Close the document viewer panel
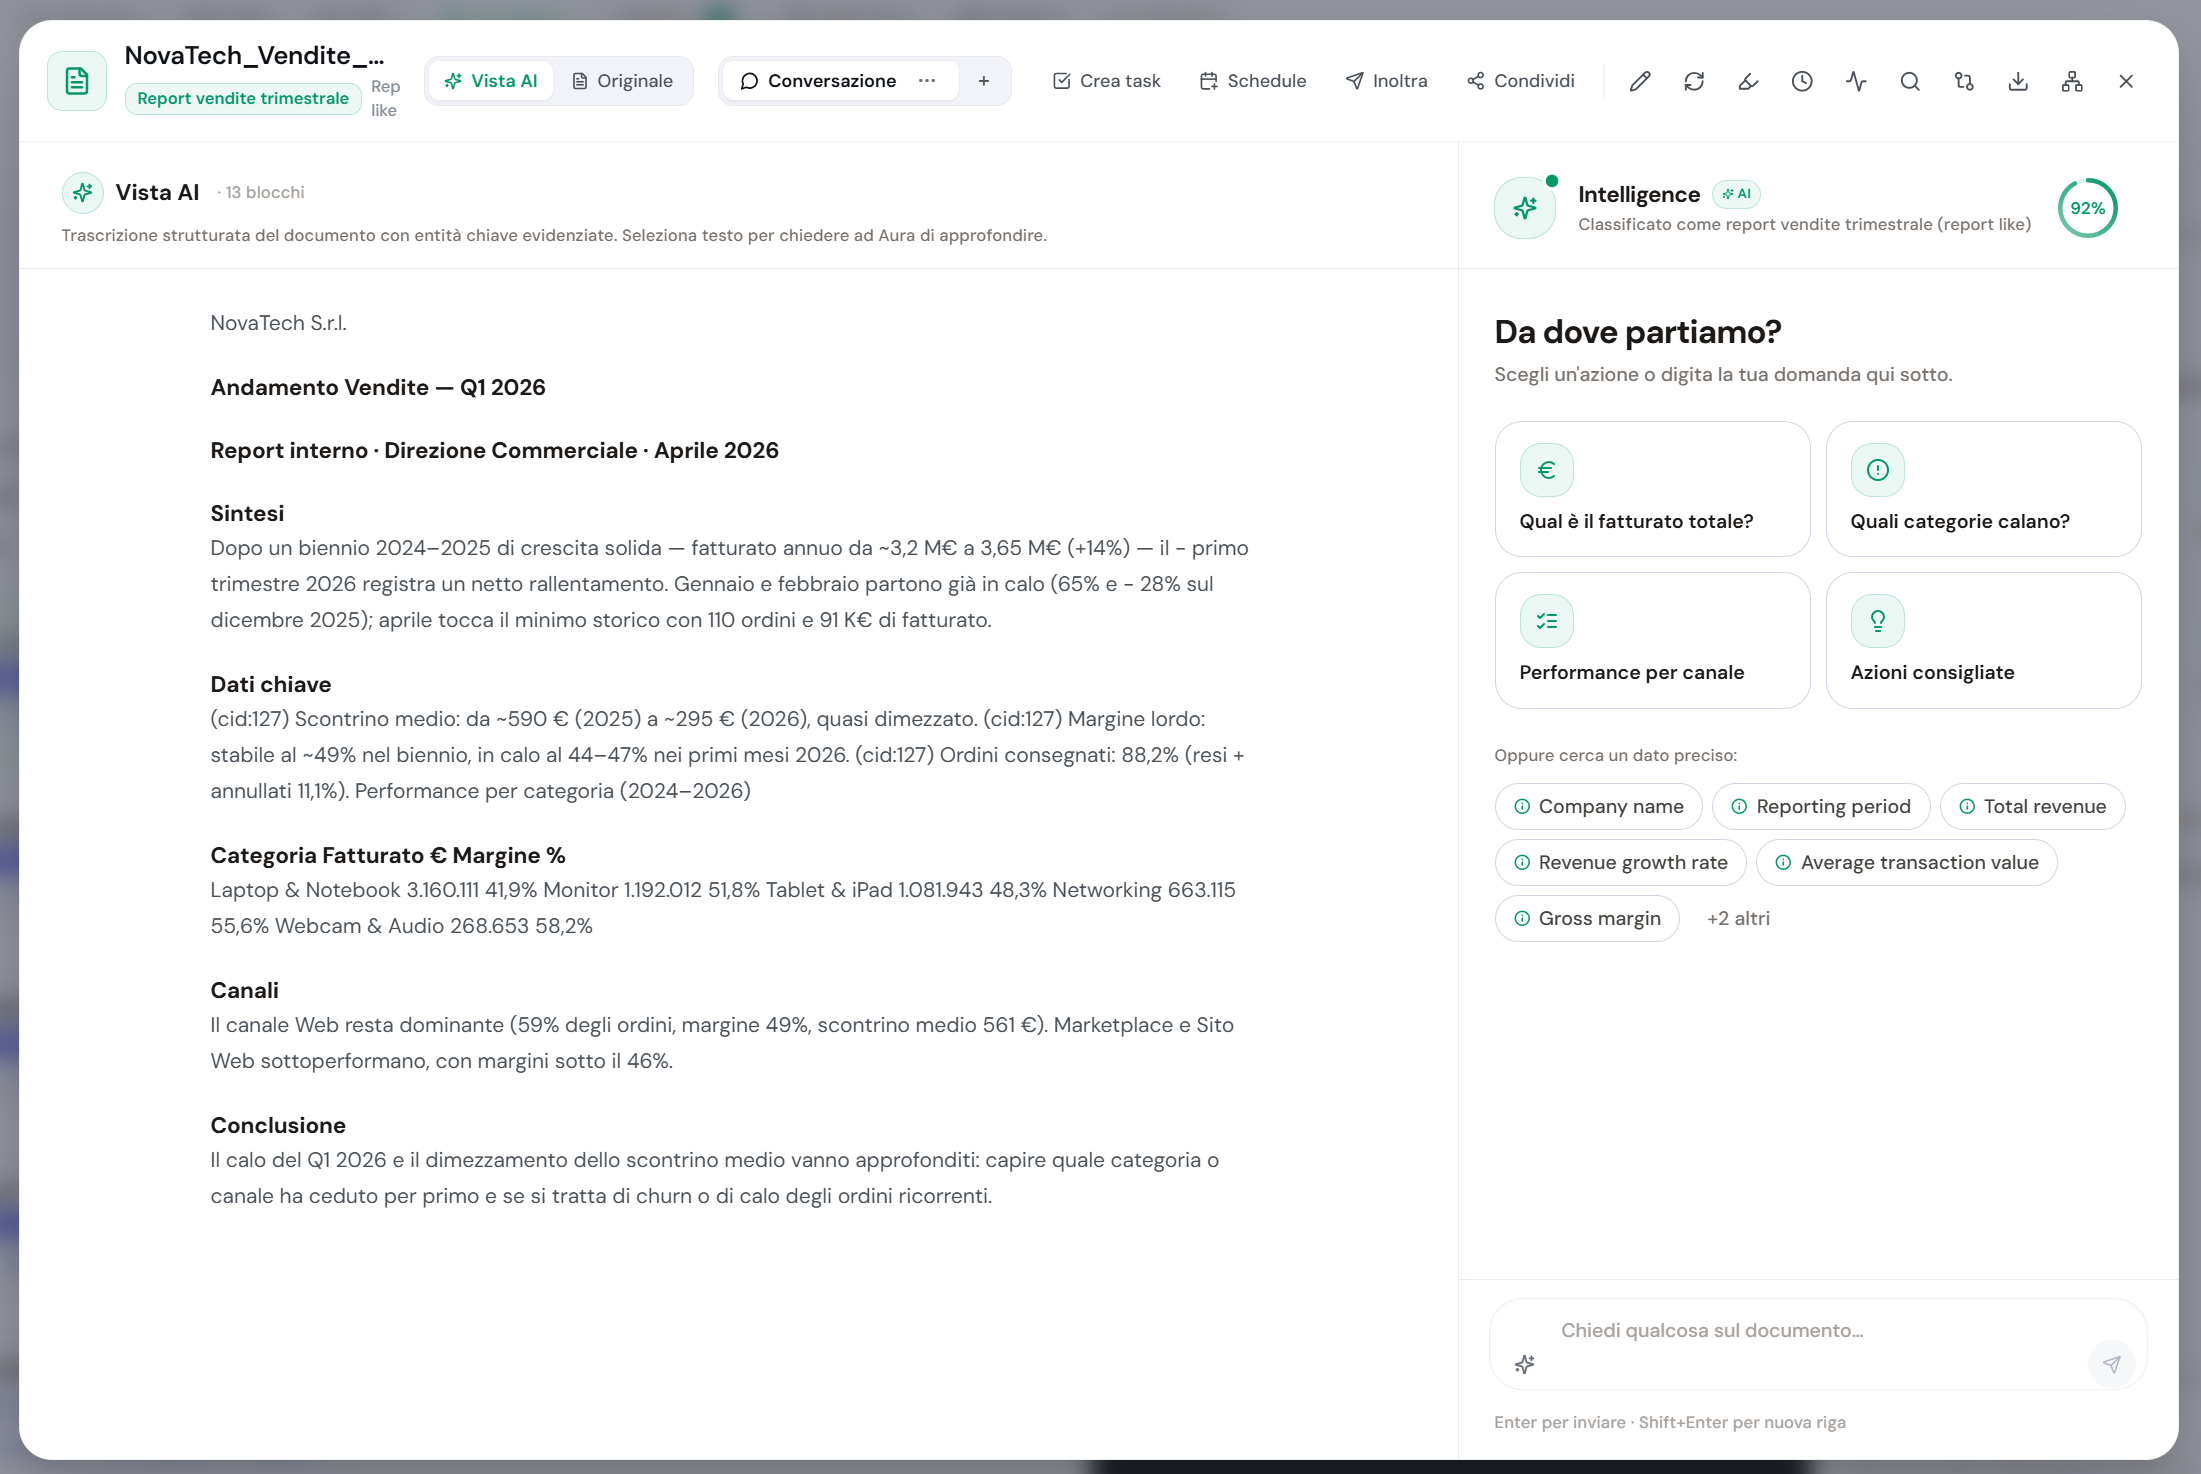The image size is (2201, 1474). [x=2126, y=81]
